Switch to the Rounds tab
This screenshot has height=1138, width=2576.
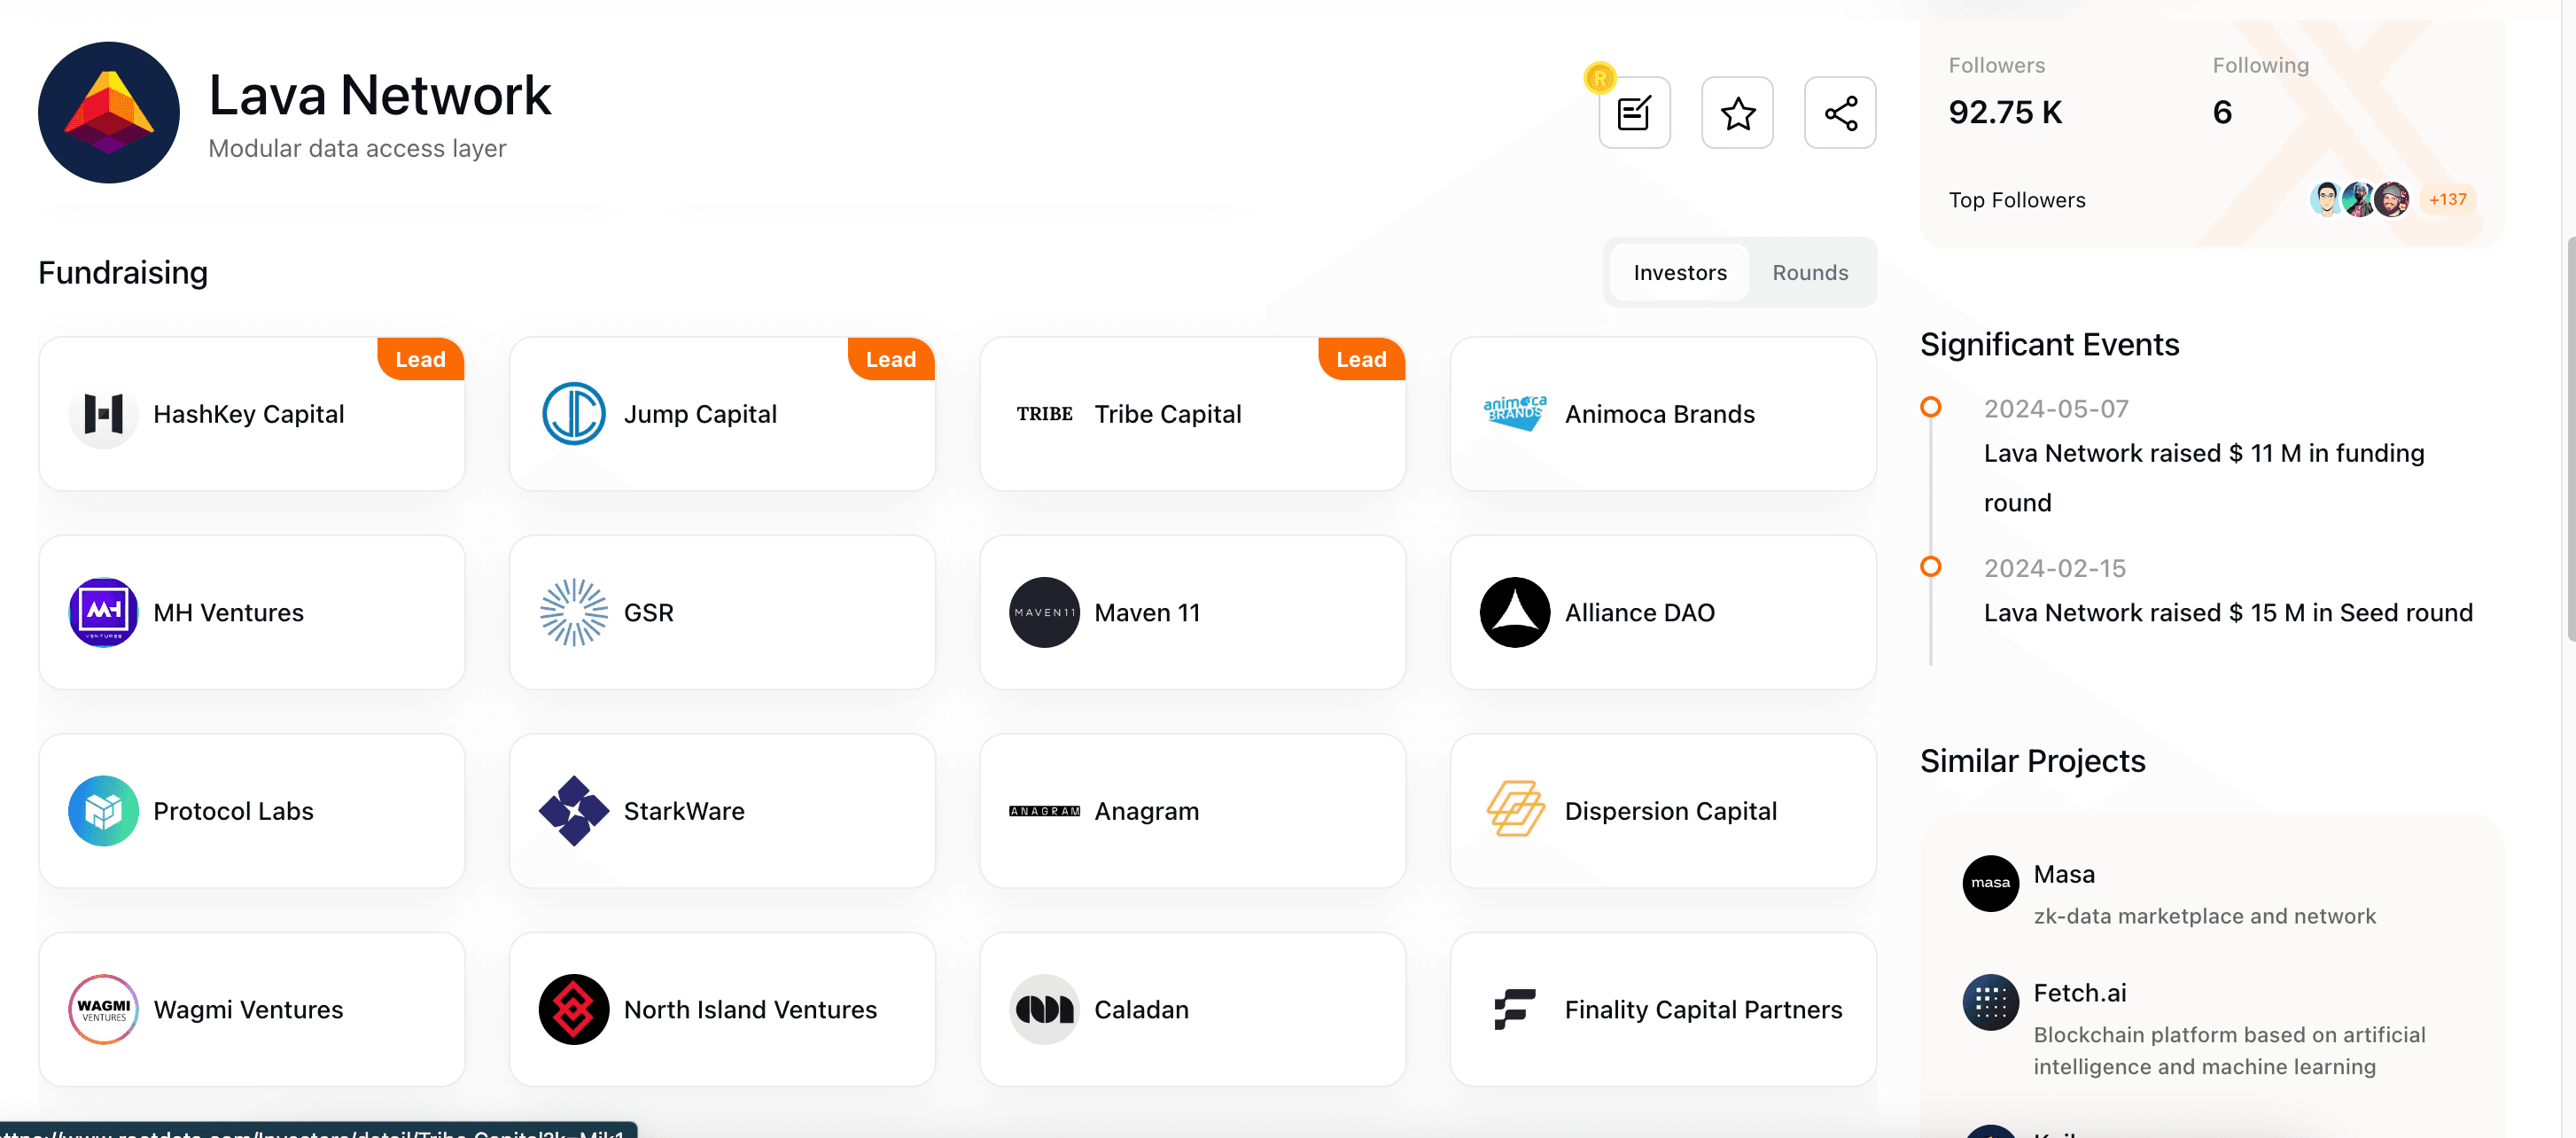1810,272
